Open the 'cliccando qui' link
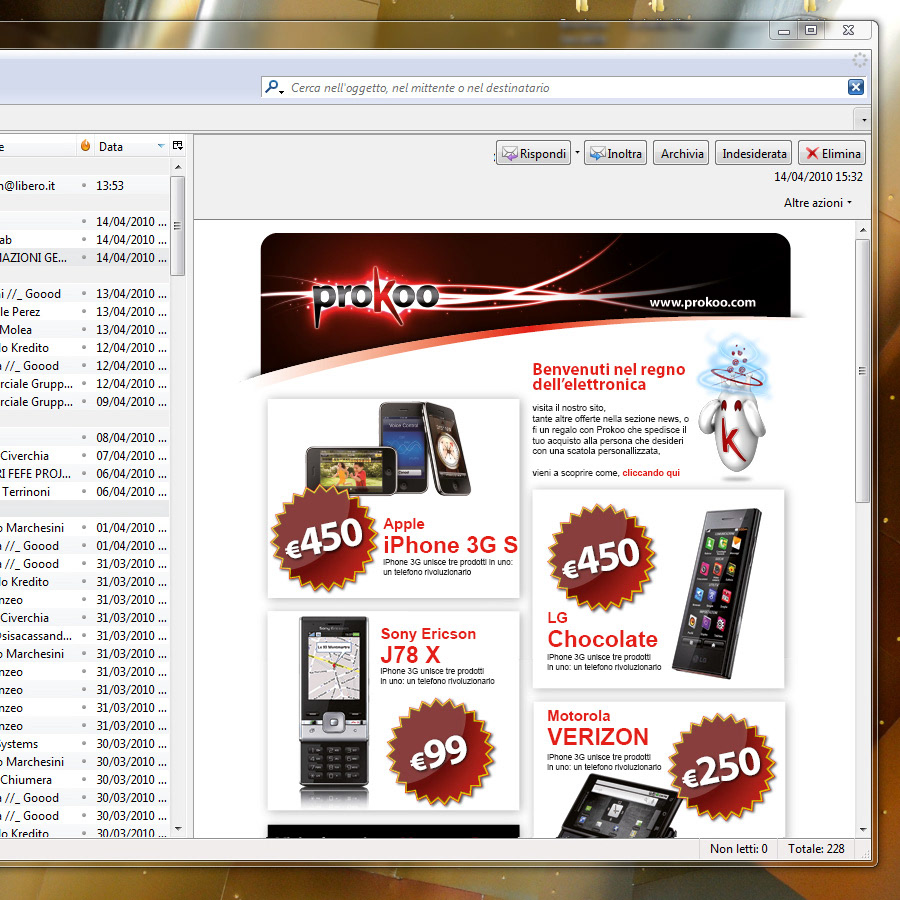900x900 pixels. pos(651,473)
